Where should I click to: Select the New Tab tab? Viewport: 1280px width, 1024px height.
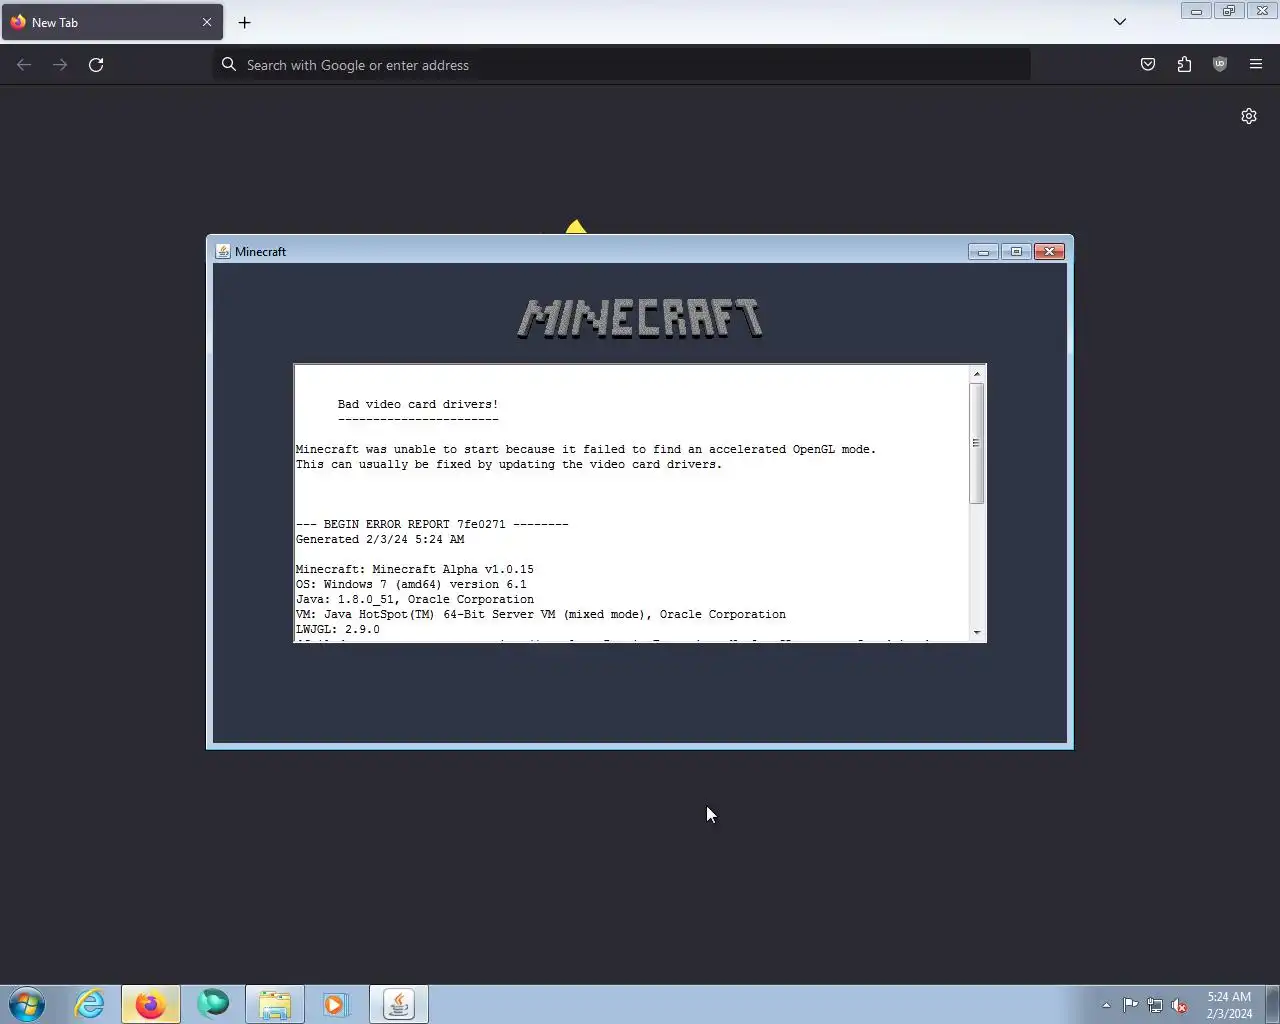tap(112, 22)
